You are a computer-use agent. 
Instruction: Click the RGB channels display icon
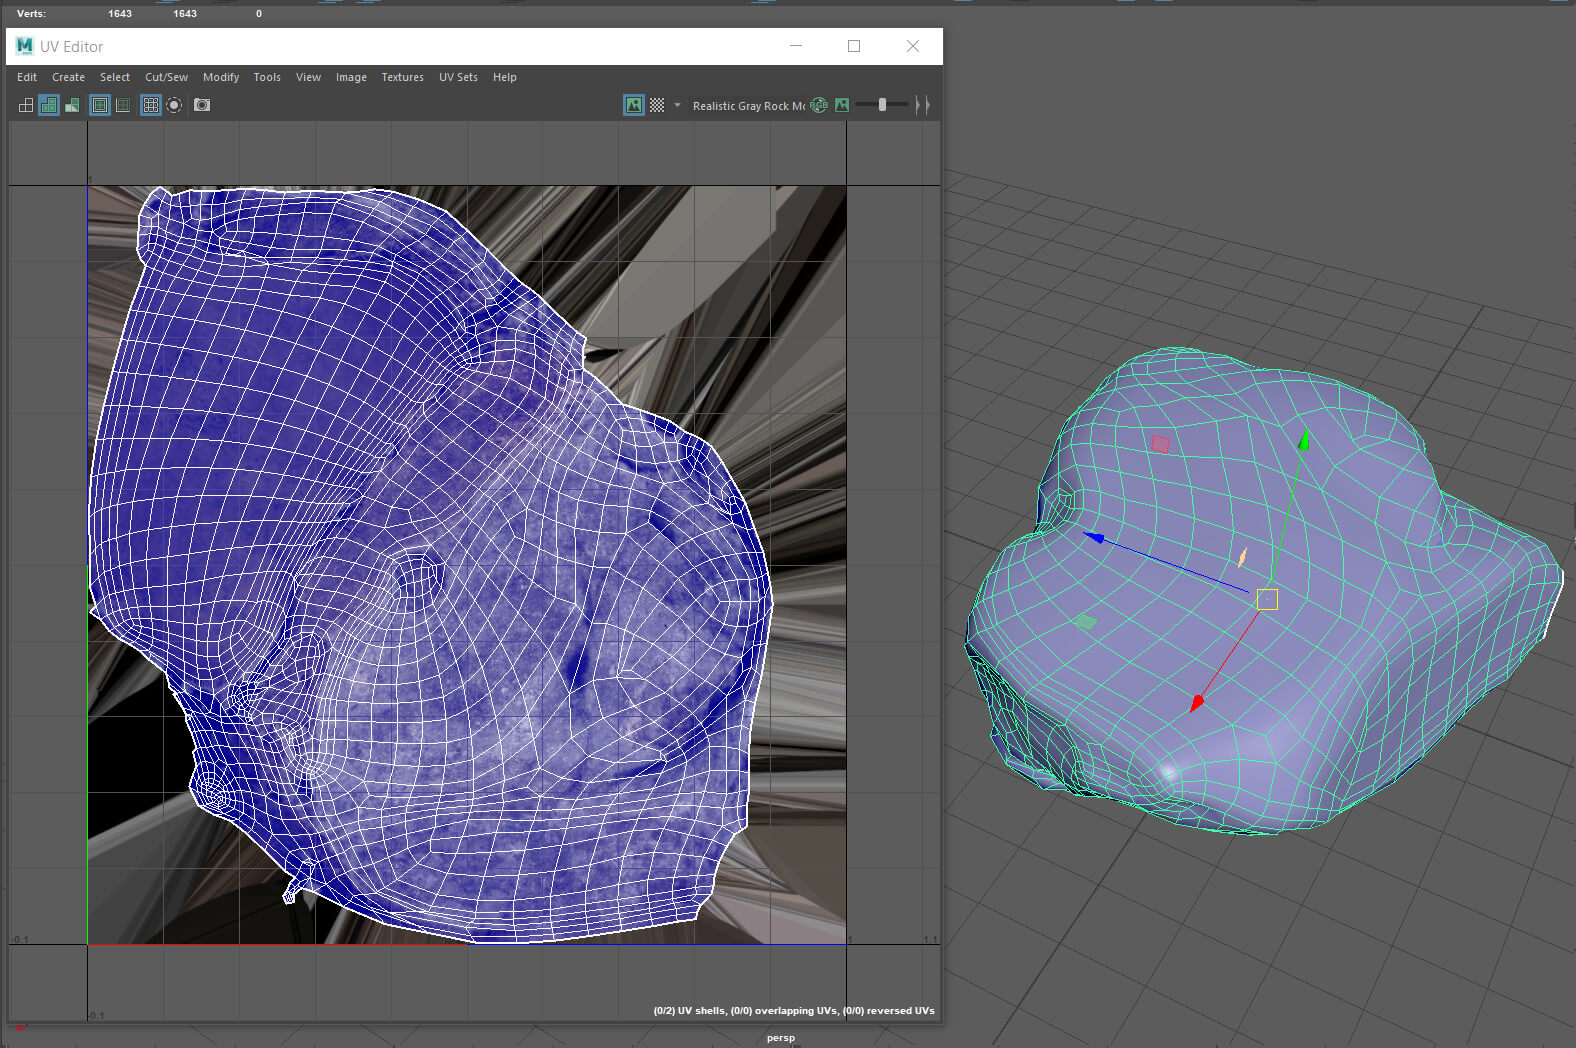[819, 105]
